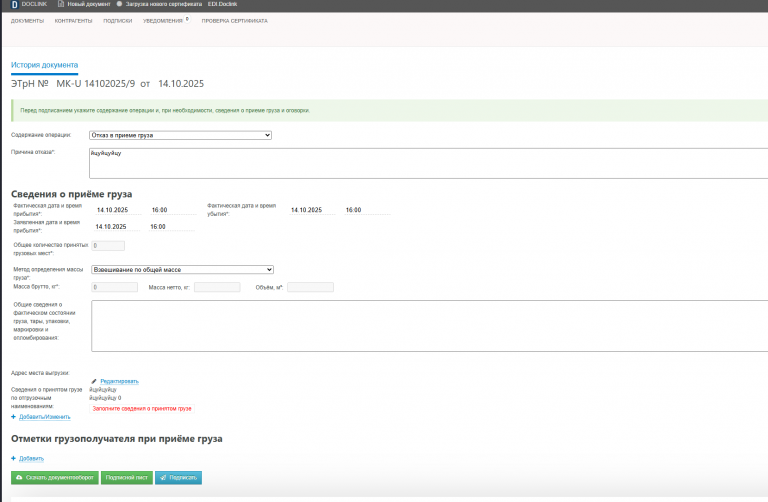The height and width of the screenshot is (502, 768).
Task: Click the Редактировать link
Action: [120, 381]
